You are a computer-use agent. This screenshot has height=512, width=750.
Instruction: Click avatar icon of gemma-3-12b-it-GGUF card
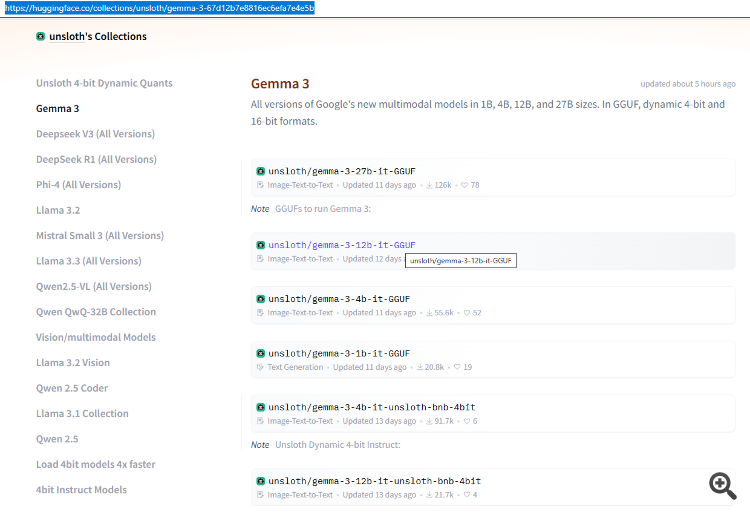coord(261,245)
